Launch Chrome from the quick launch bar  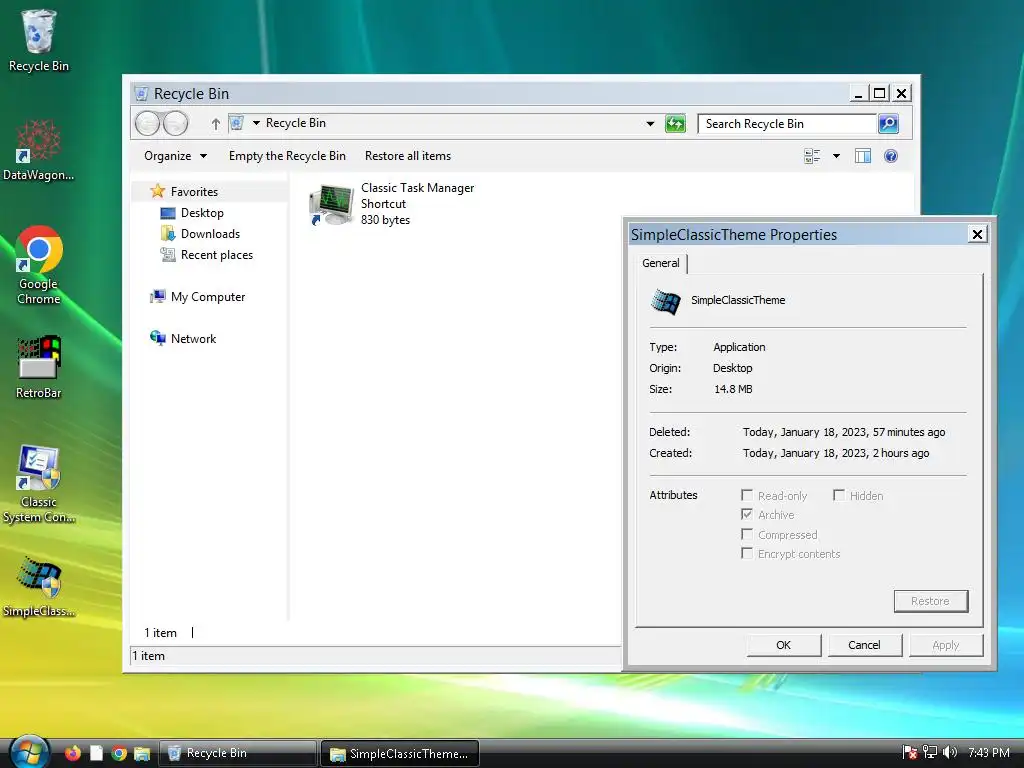pos(118,753)
